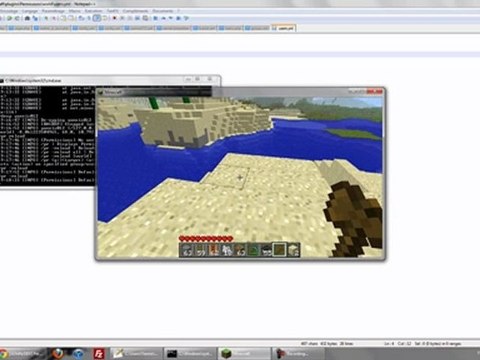
Task: Toggle the Word Wrap toolbar icon
Action: [x=81, y=18]
